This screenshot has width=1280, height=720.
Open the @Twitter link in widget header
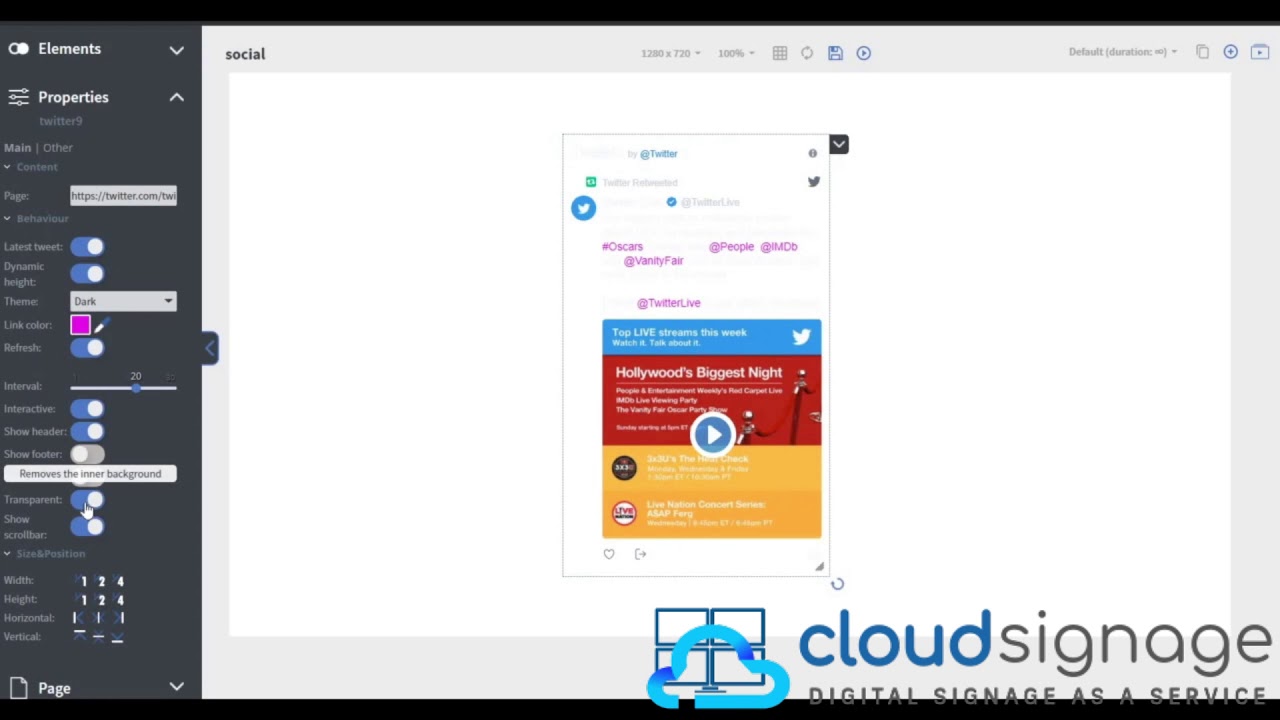(658, 154)
